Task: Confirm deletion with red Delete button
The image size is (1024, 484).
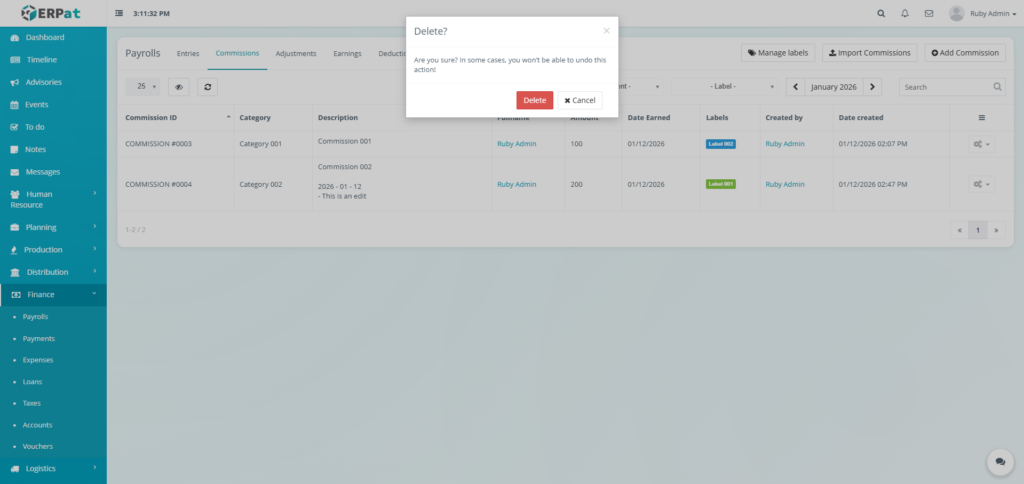Action: (x=534, y=100)
